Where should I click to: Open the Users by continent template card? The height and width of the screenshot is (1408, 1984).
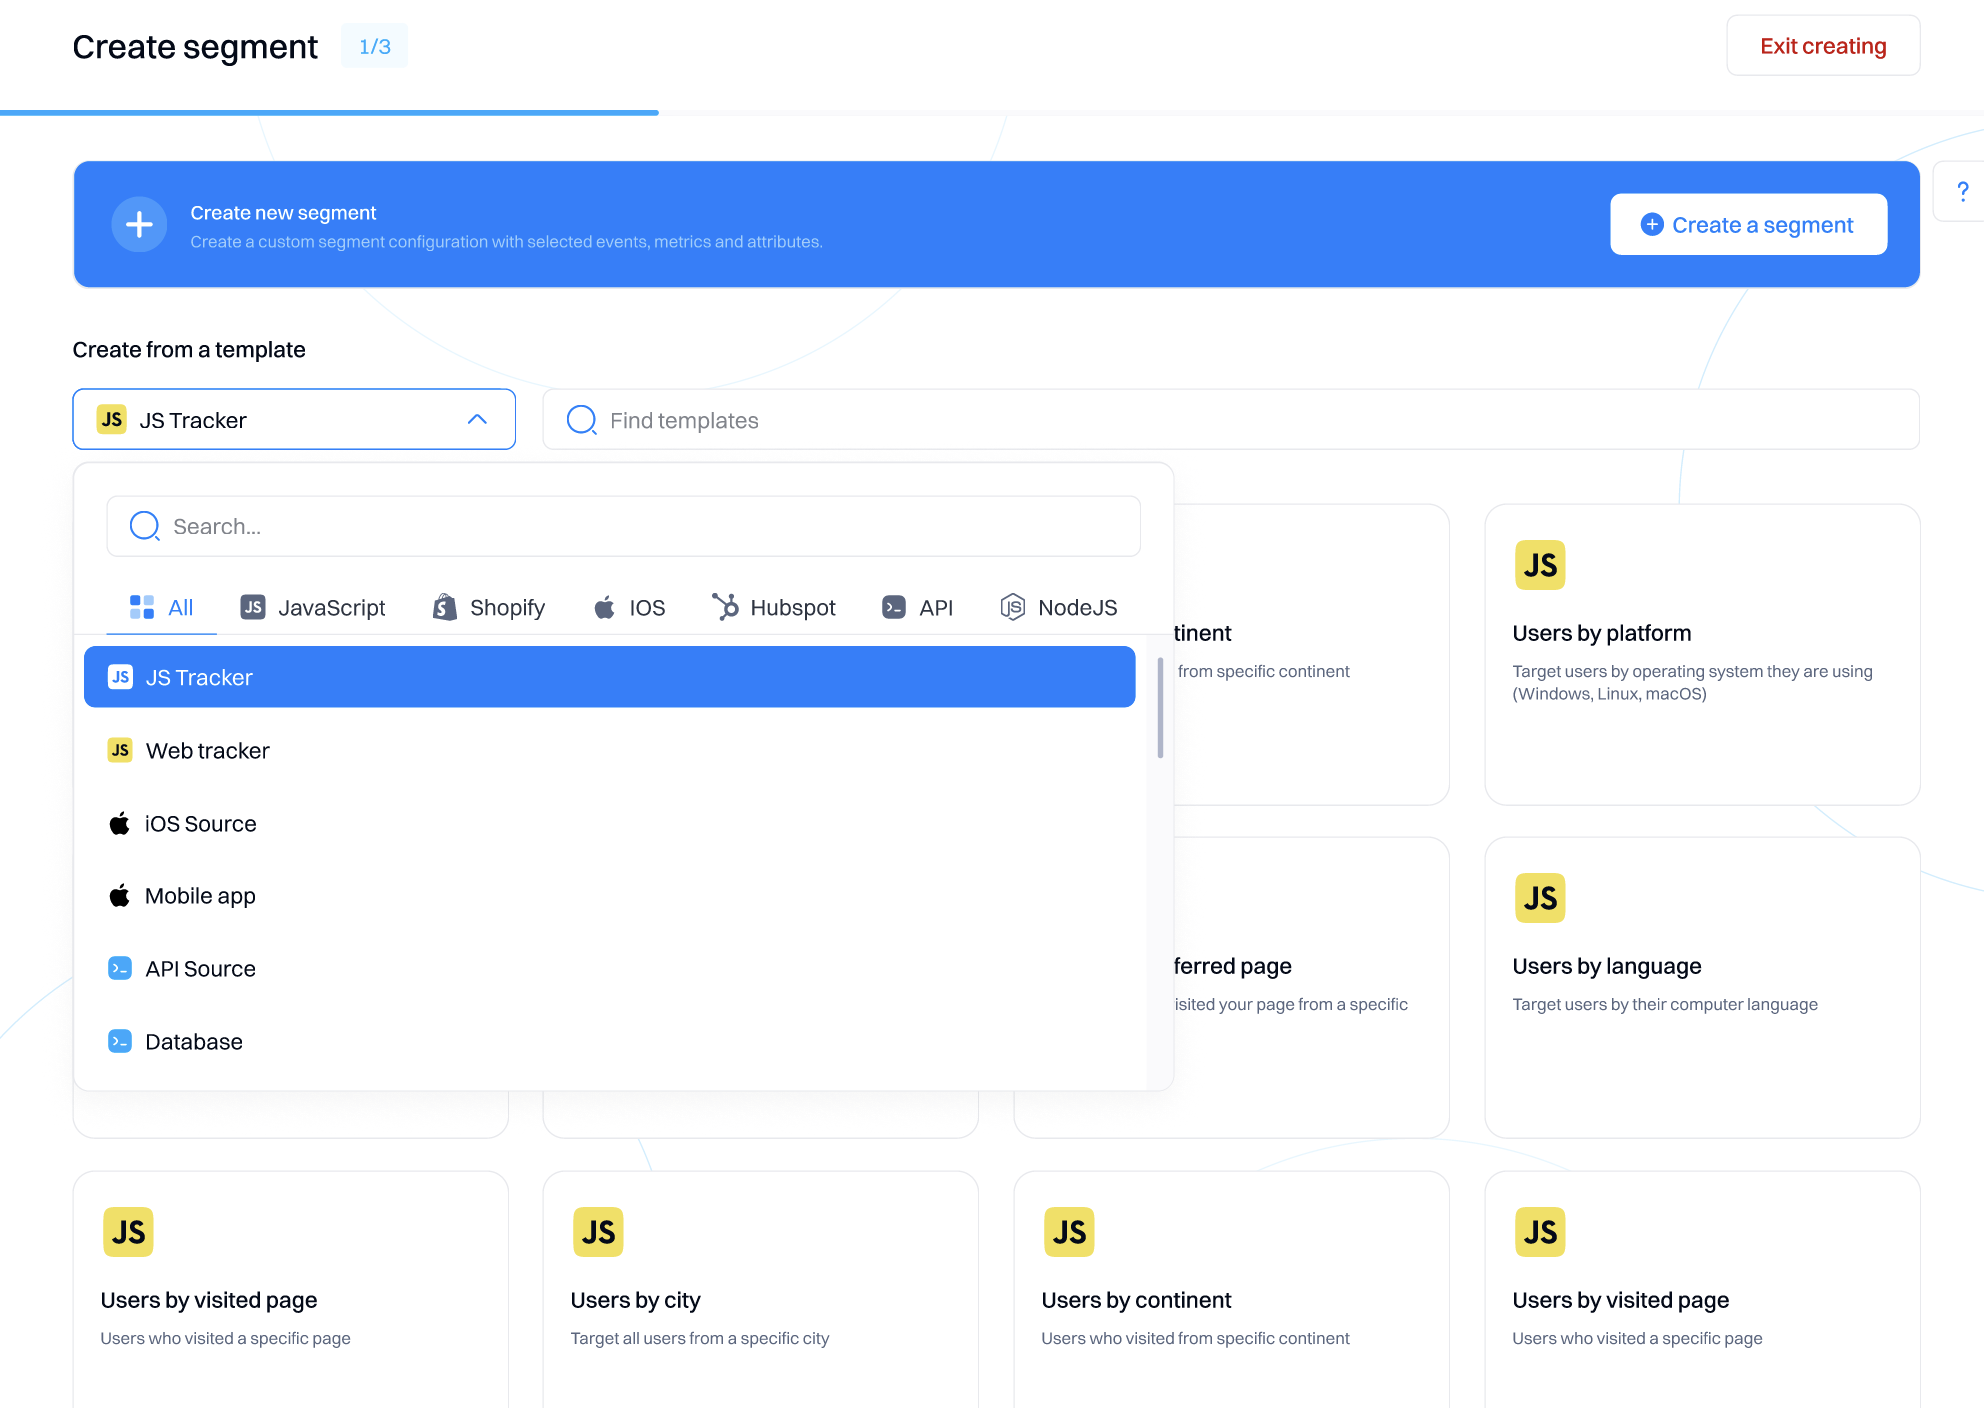[1231, 1300]
